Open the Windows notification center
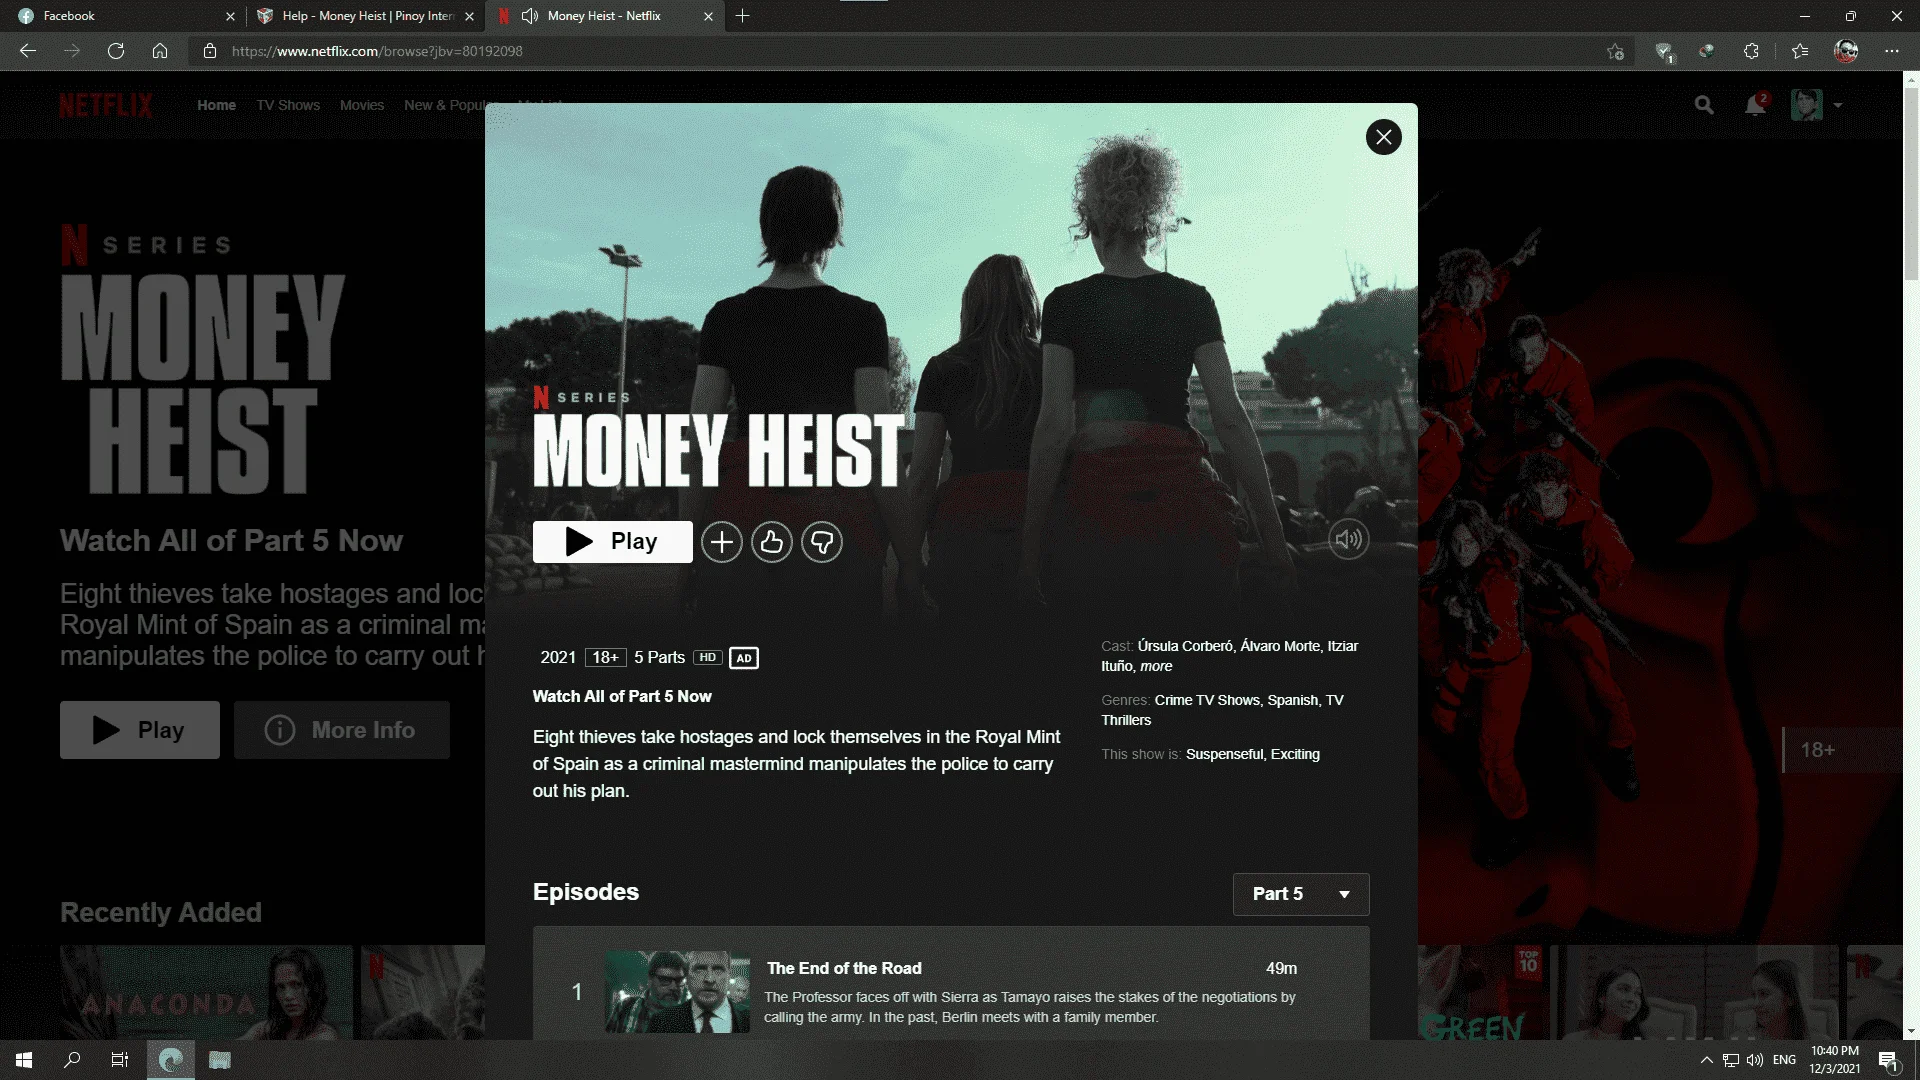The height and width of the screenshot is (1080, 1920). click(x=1888, y=1061)
